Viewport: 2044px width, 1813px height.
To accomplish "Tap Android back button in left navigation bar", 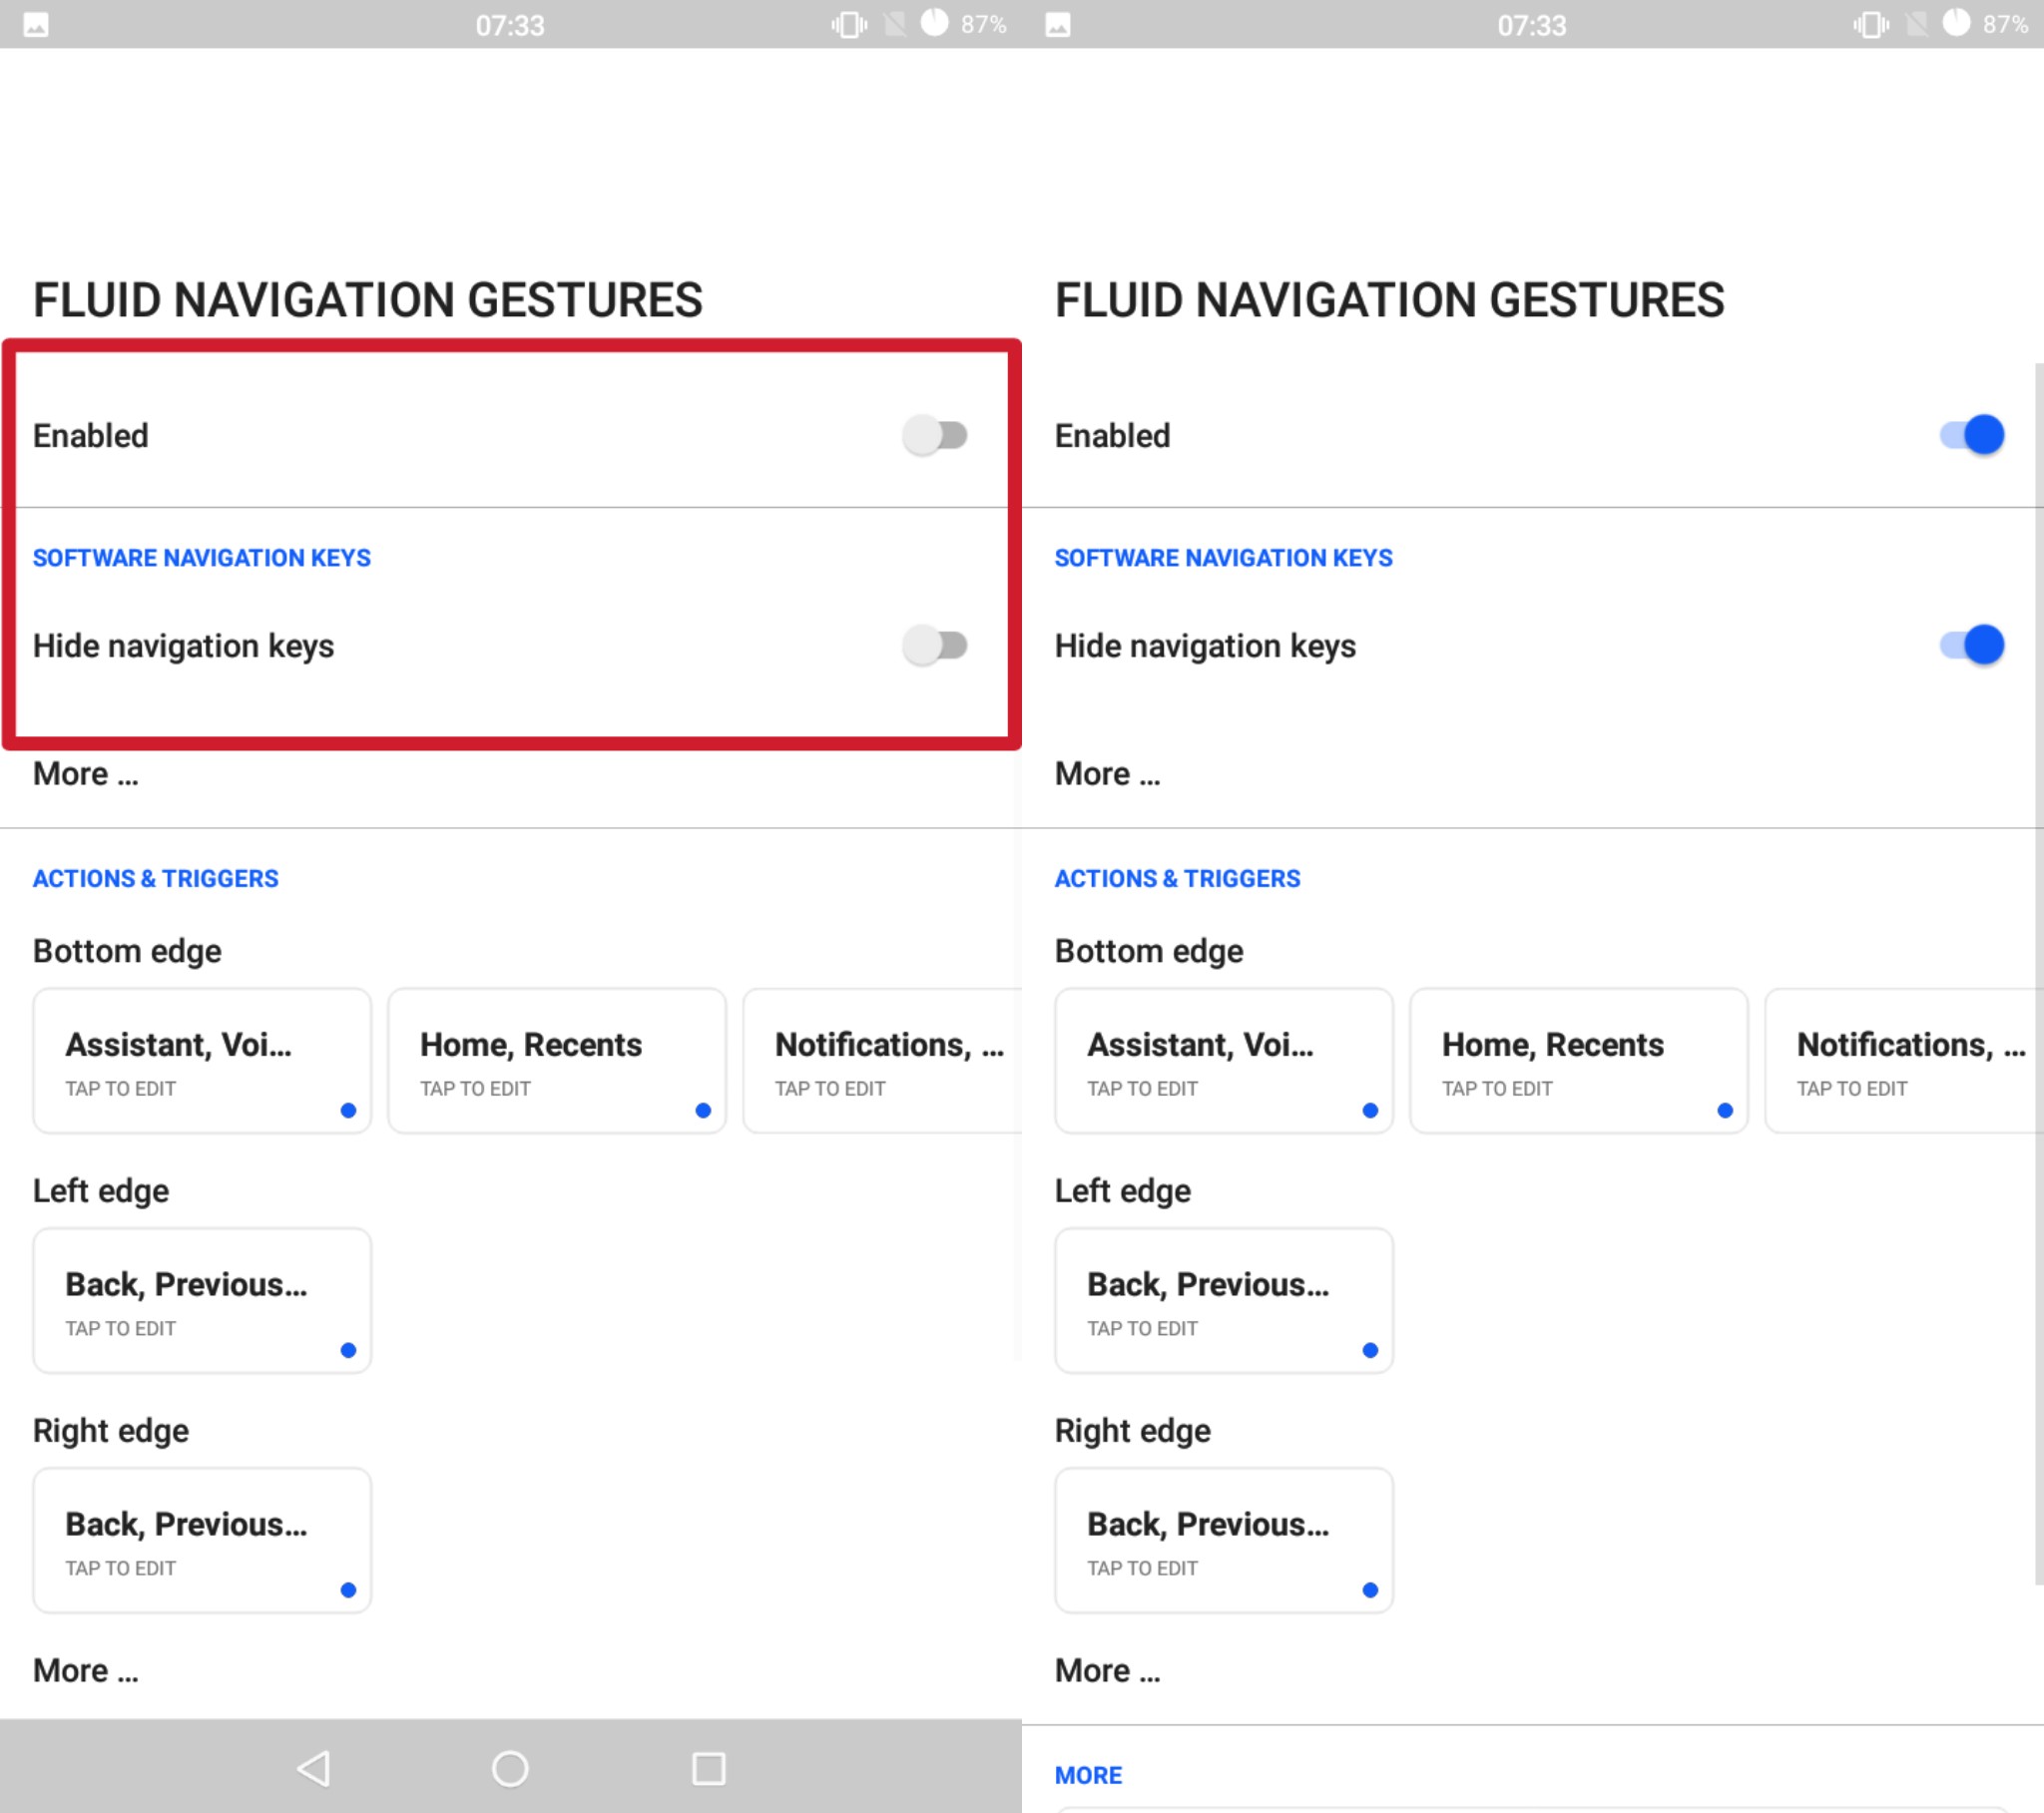I will [314, 1768].
